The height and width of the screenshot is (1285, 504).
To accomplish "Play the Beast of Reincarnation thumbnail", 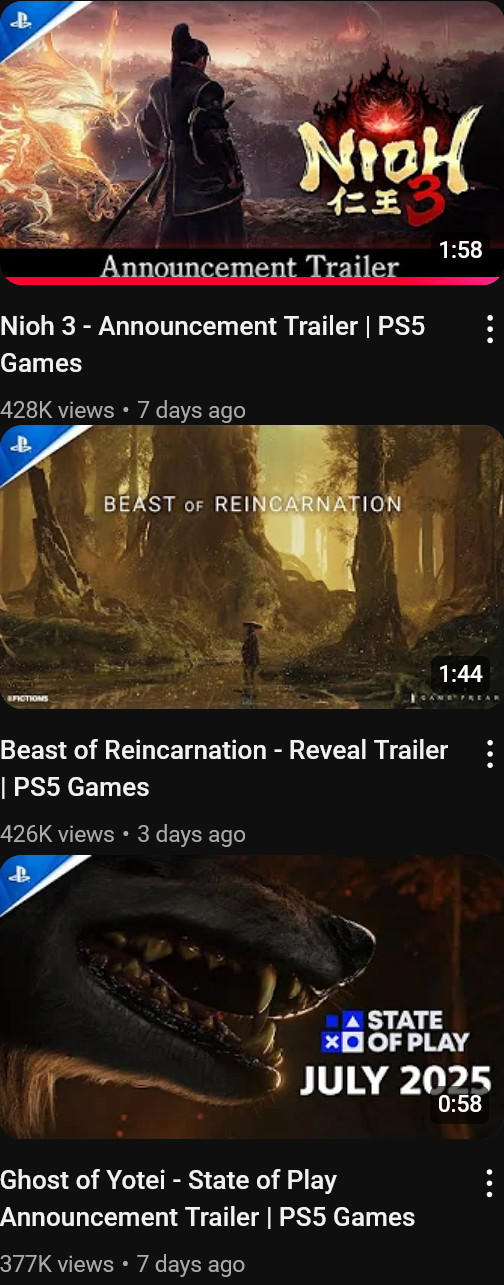I will (252, 567).
